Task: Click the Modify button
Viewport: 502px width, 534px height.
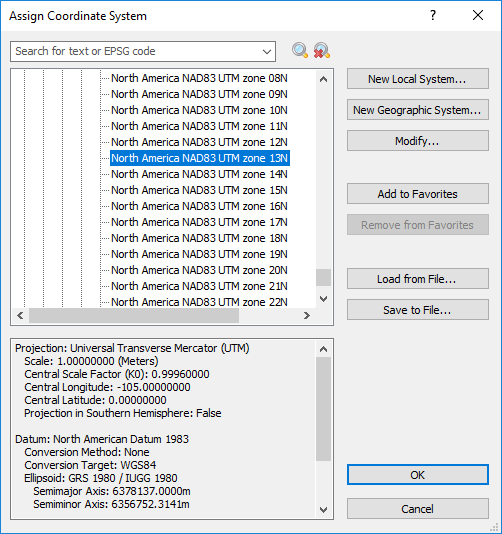Action: pyautogui.click(x=418, y=141)
